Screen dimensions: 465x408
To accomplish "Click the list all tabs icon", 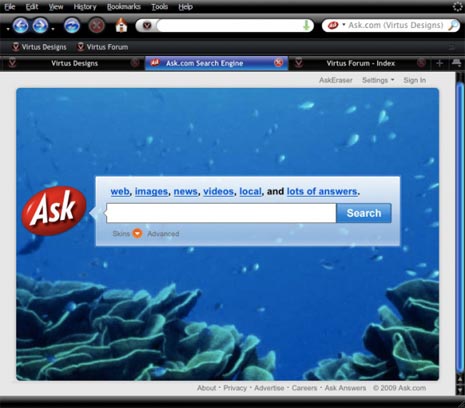I will pyautogui.click(x=456, y=63).
